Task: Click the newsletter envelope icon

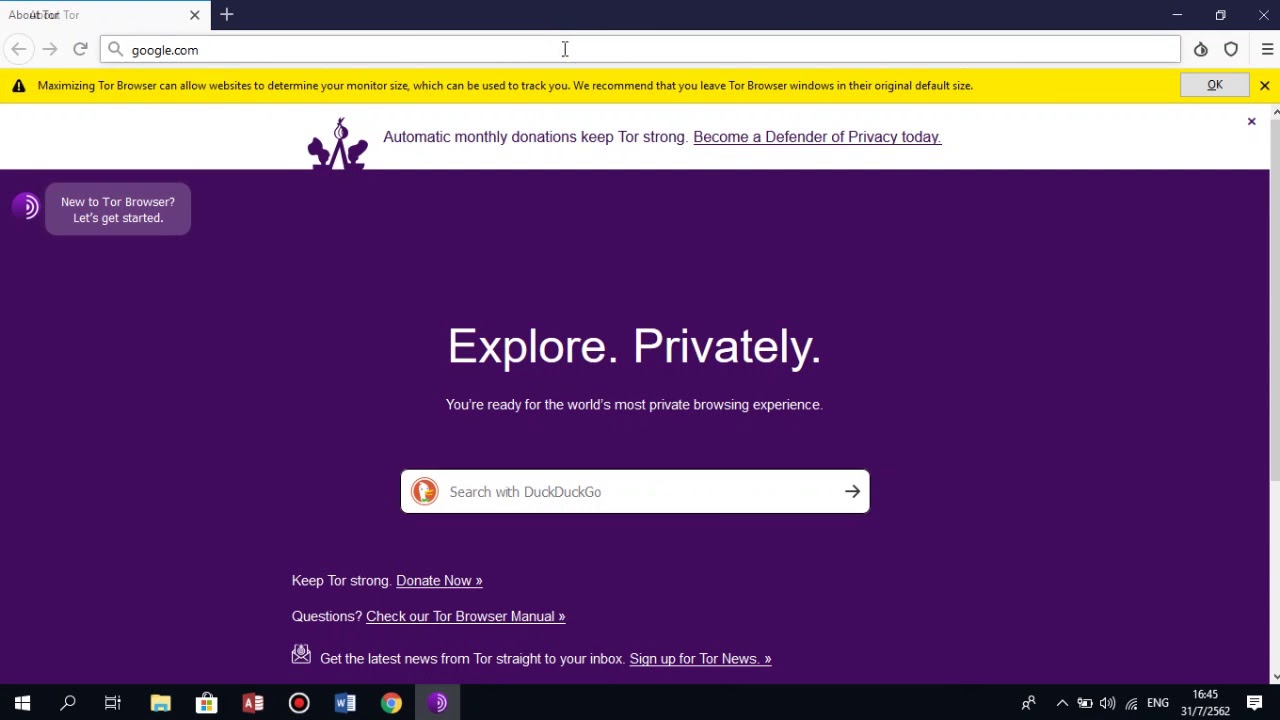Action: pyautogui.click(x=301, y=654)
